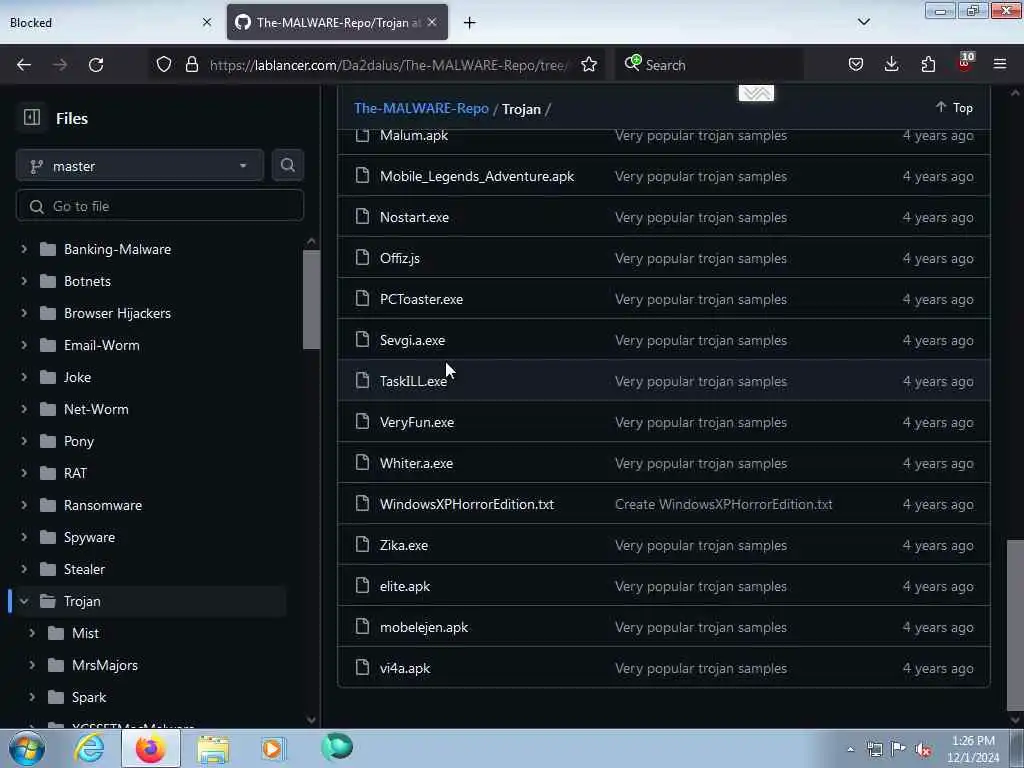This screenshot has height=768, width=1024.
Task: Open the Zika.exe file
Action: pos(404,546)
